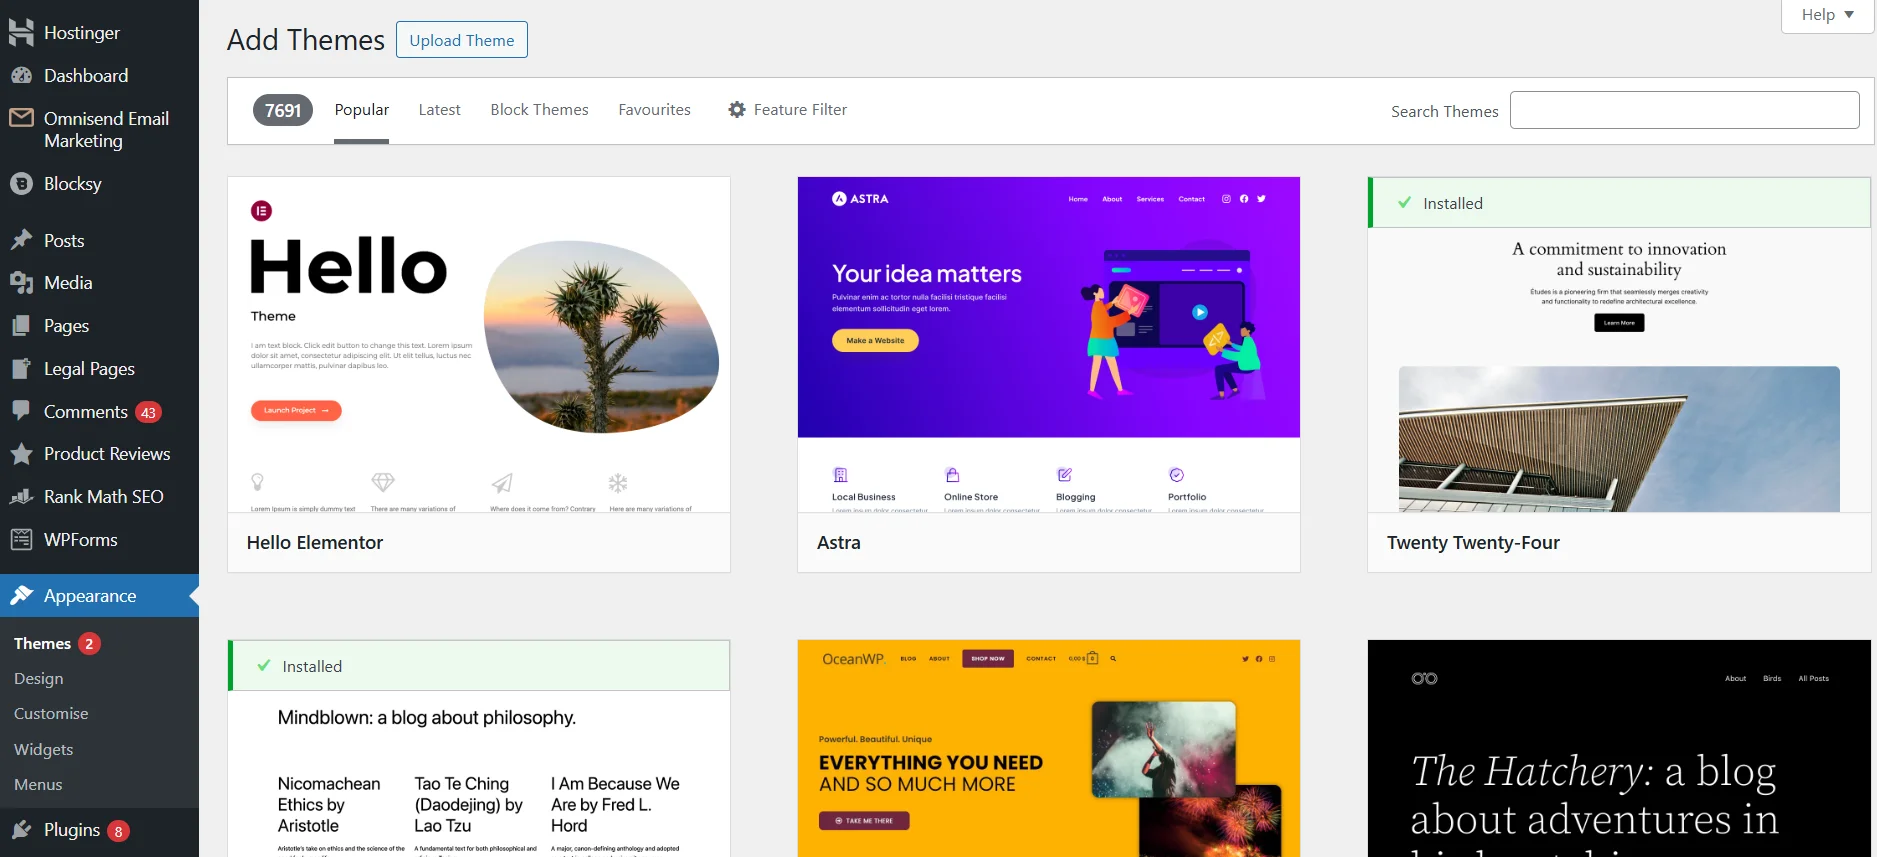
Task: Open the Customise submenu link
Action: (51, 714)
